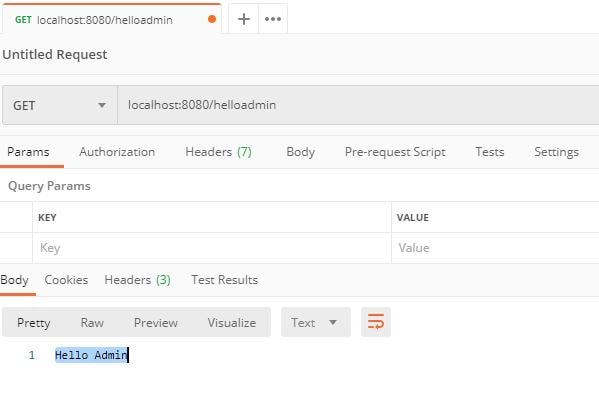Click the query param Key field
The width and height of the screenshot is (599, 393).
click(x=212, y=248)
